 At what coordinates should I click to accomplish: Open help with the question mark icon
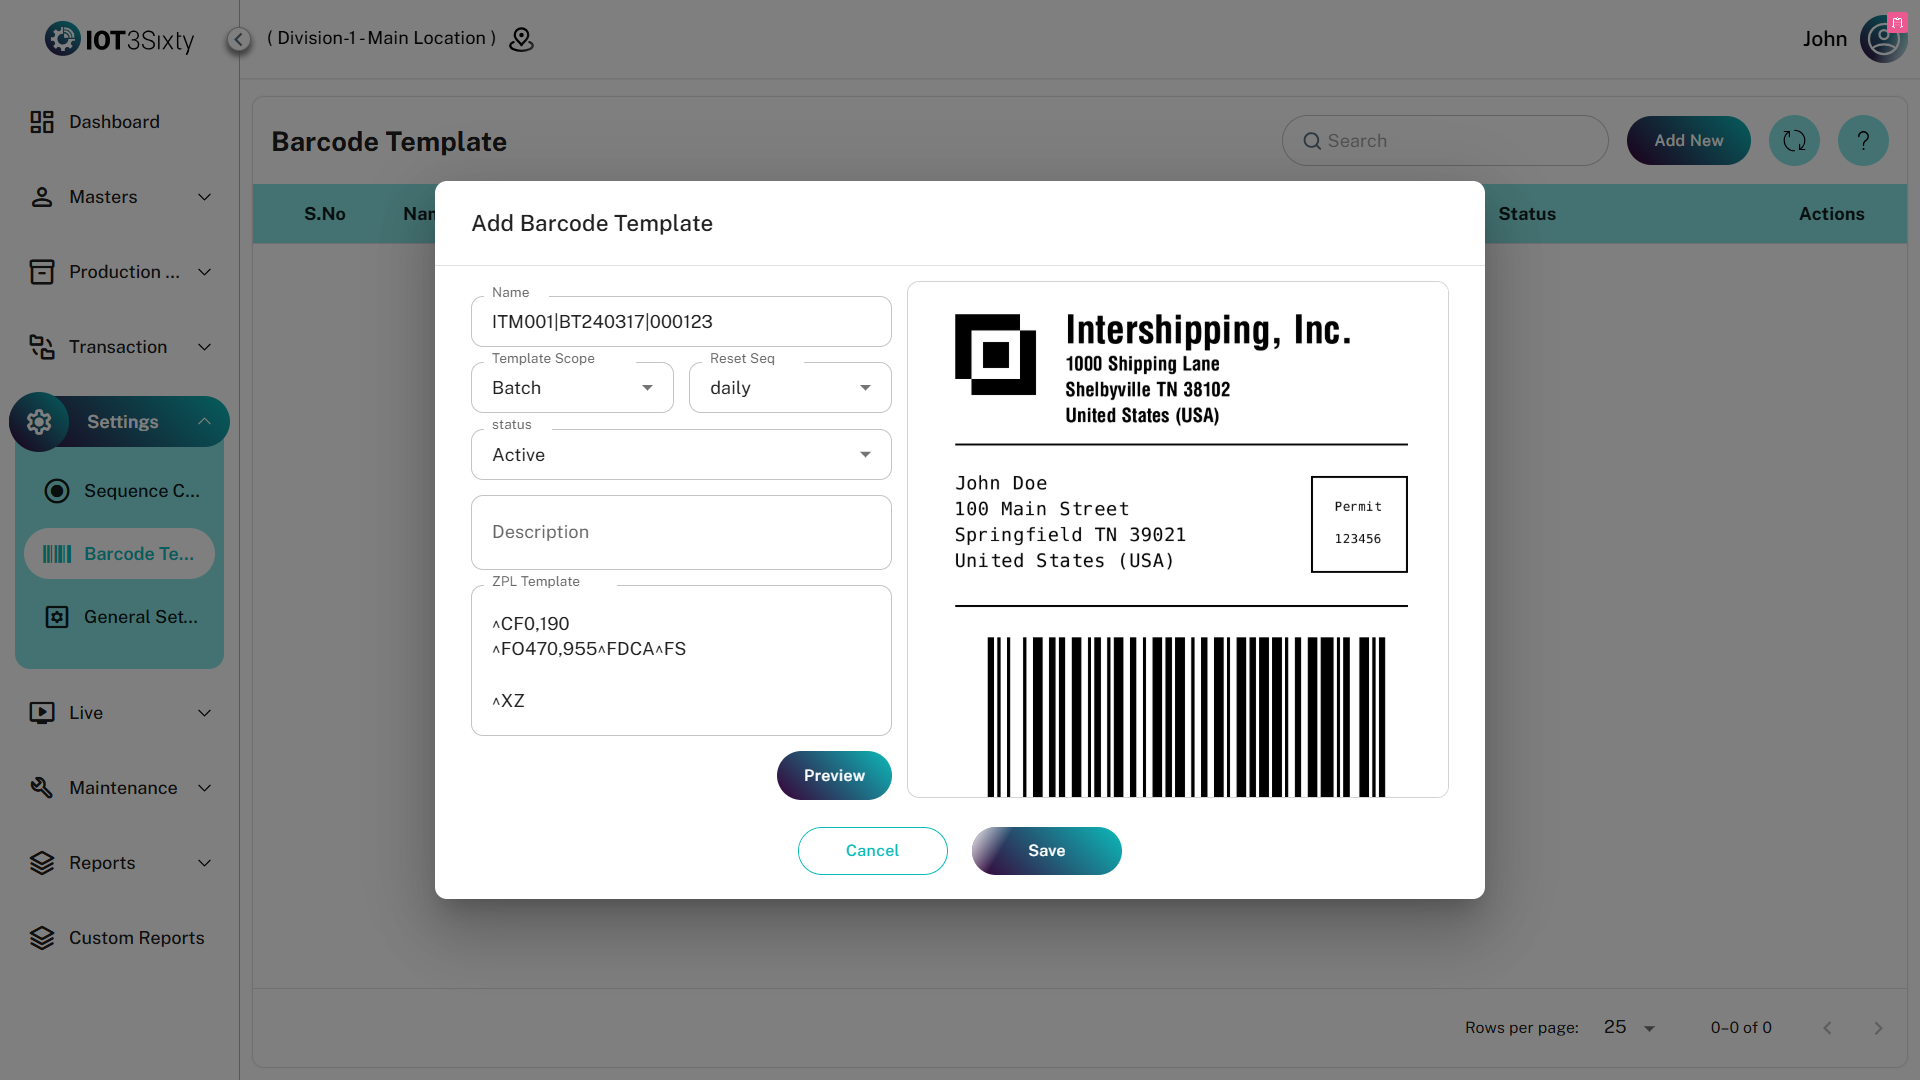pyautogui.click(x=1863, y=141)
